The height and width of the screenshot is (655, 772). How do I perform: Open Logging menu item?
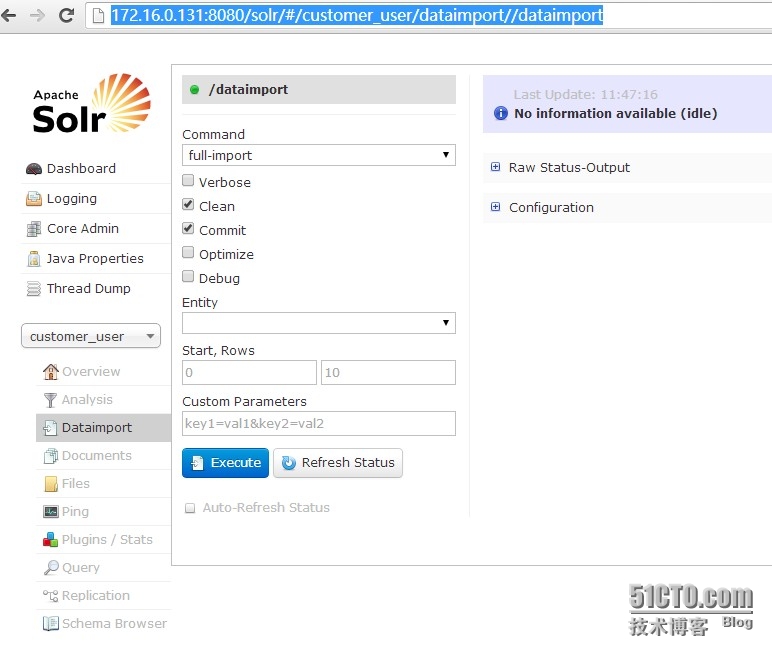(72, 199)
